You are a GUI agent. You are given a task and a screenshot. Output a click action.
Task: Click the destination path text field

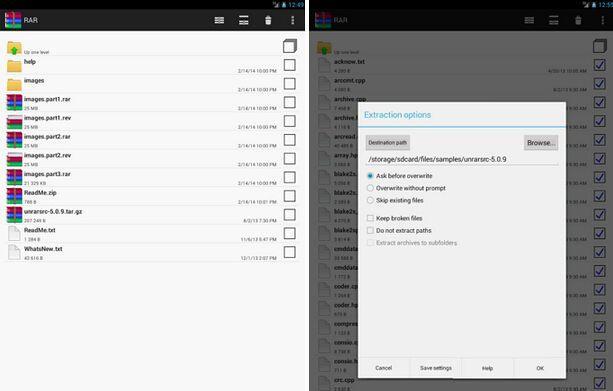tap(462, 159)
